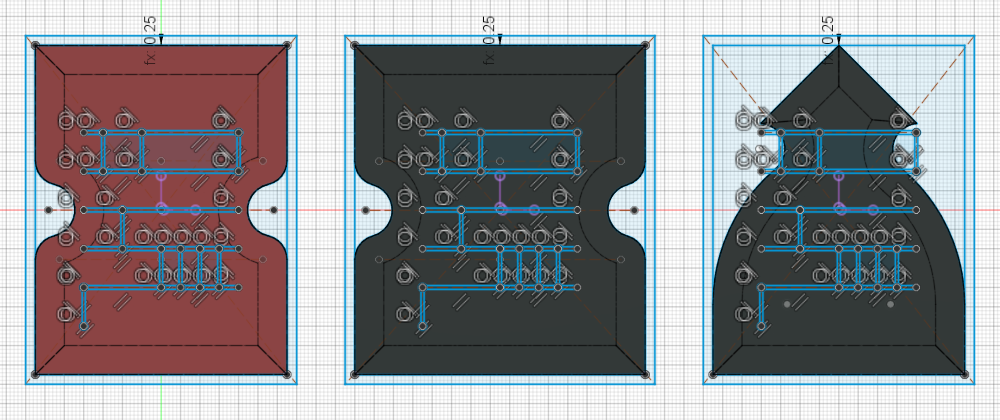This screenshot has width=1000, height=420.
Task: Select top-left corner point of middle shape
Action: 355,45
